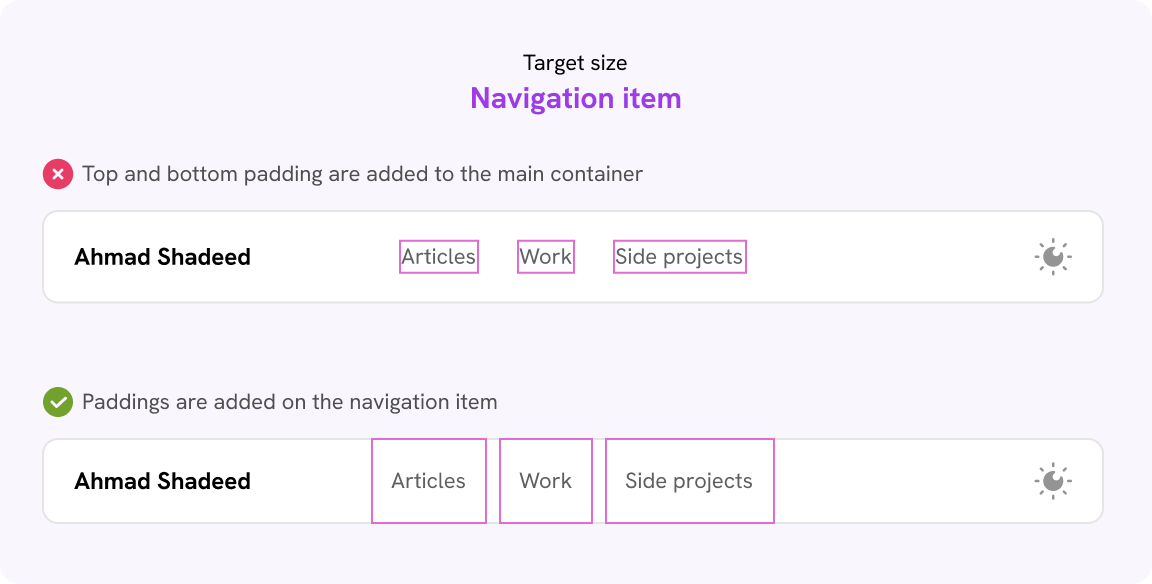
Task: Click the Work item in the bottom navbar
Action: tap(546, 481)
